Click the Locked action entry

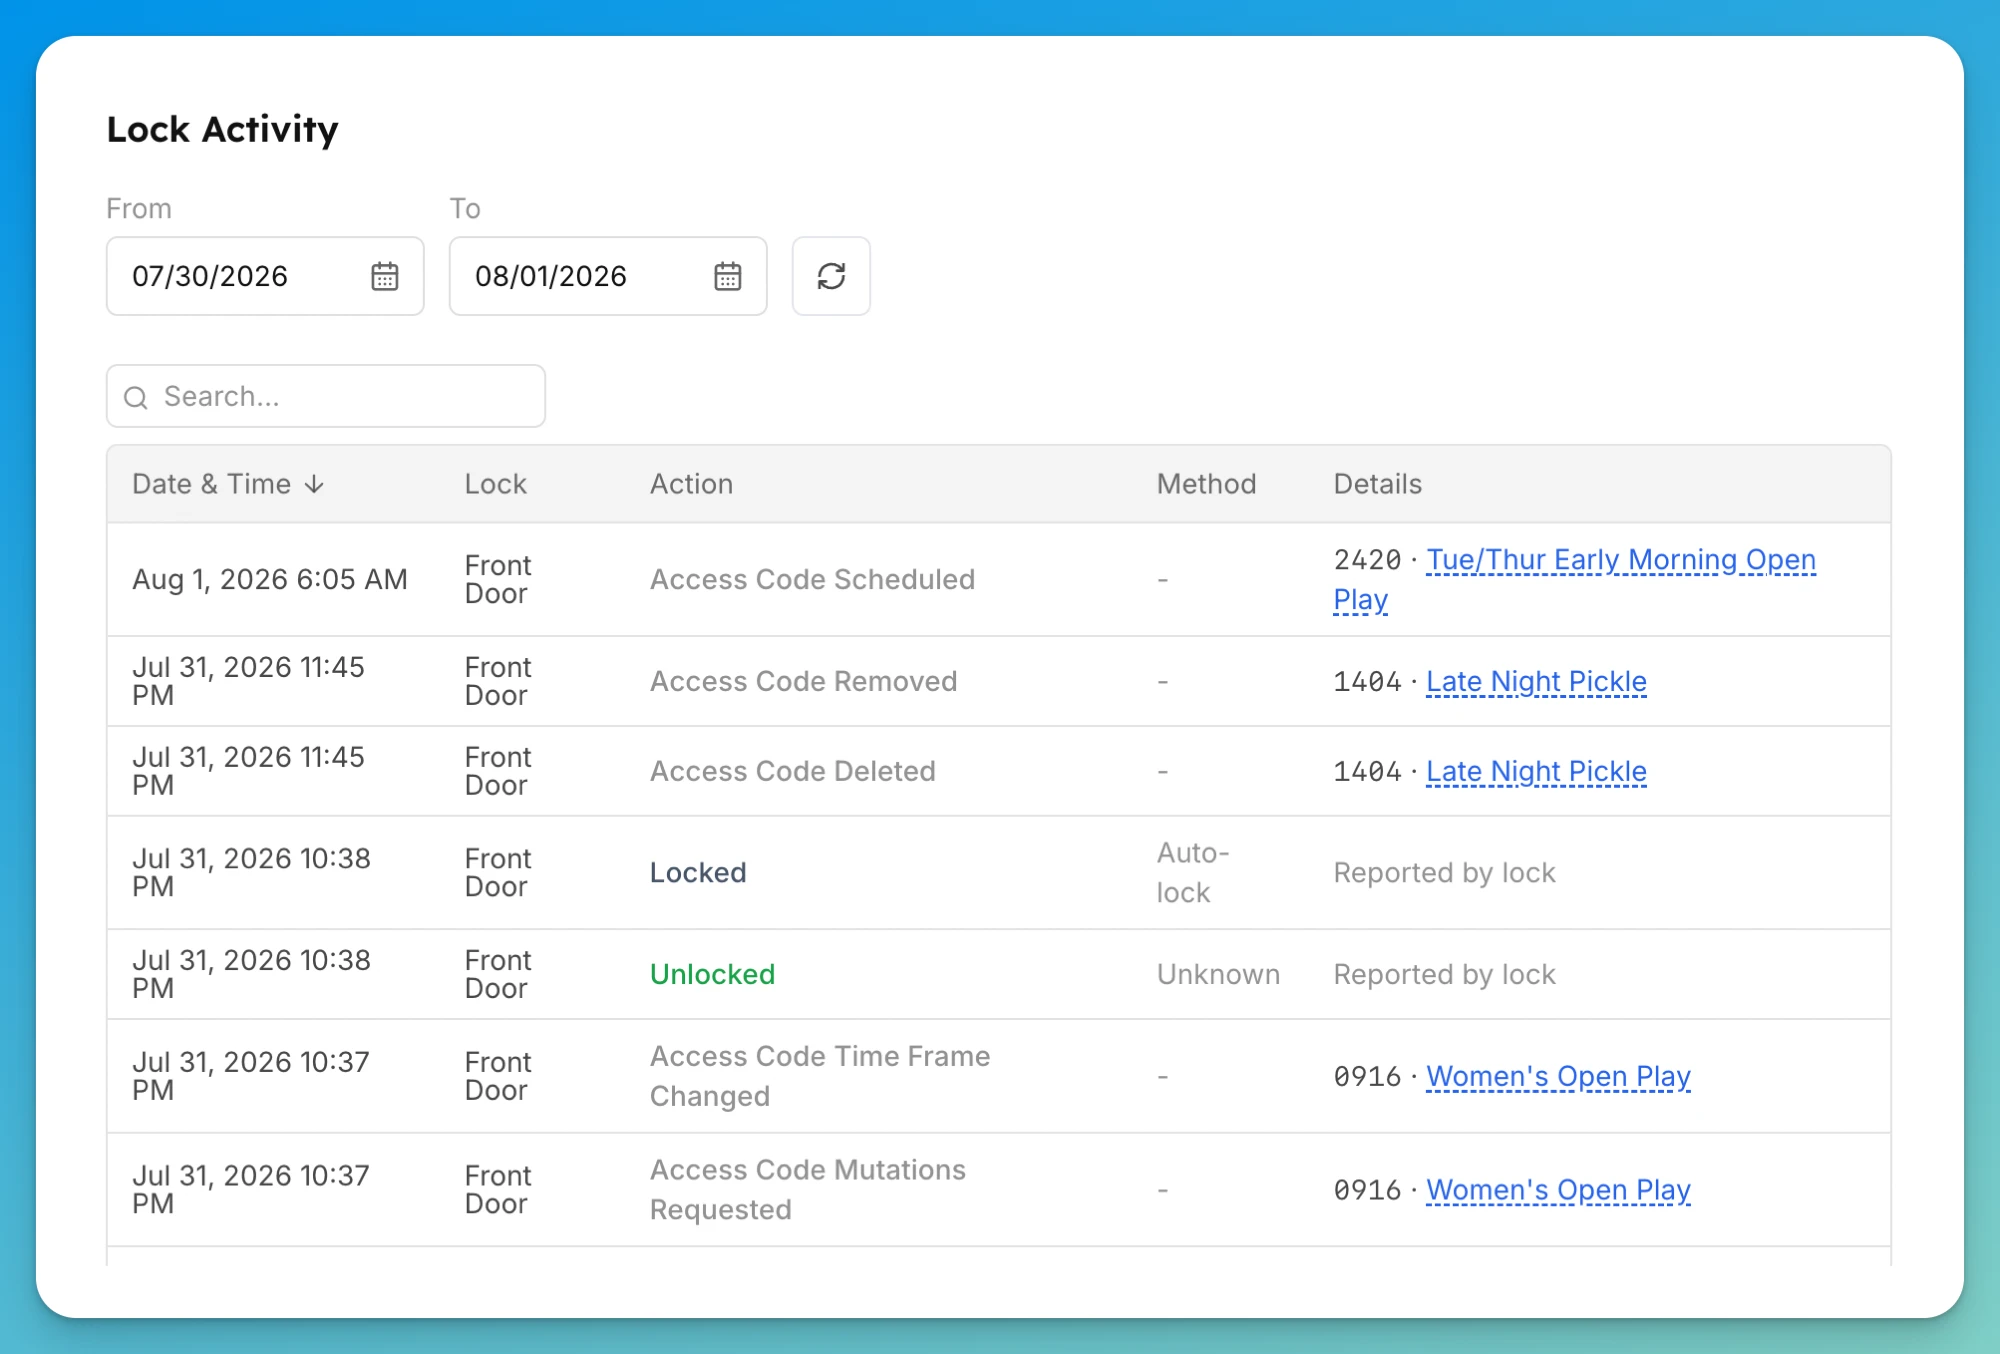(698, 873)
